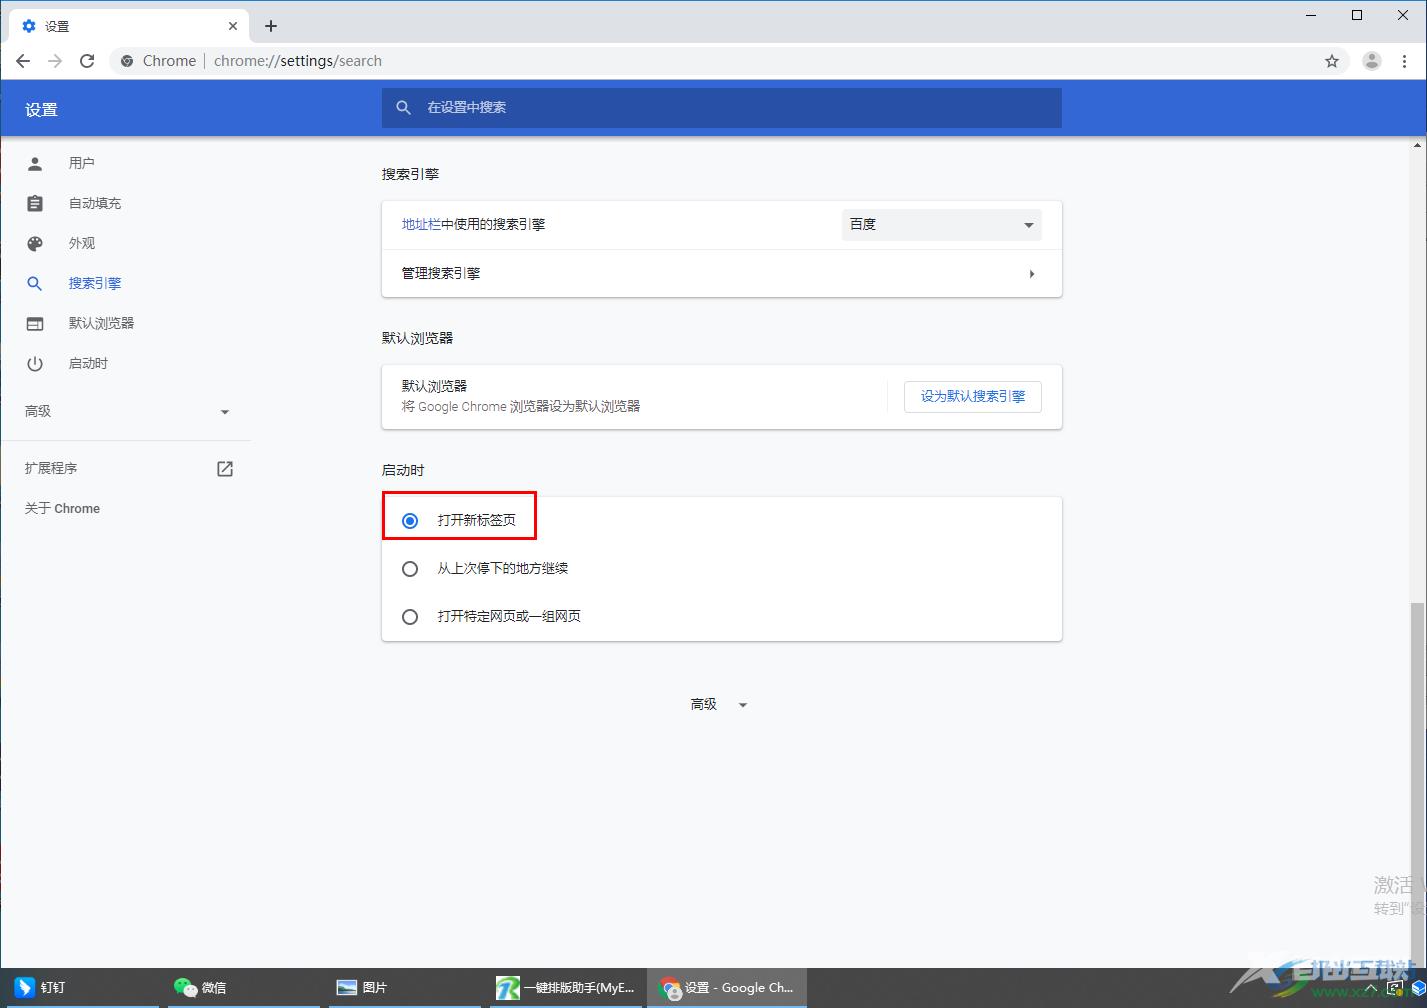
Task: Open the 自动填充 settings section
Action: click(95, 203)
